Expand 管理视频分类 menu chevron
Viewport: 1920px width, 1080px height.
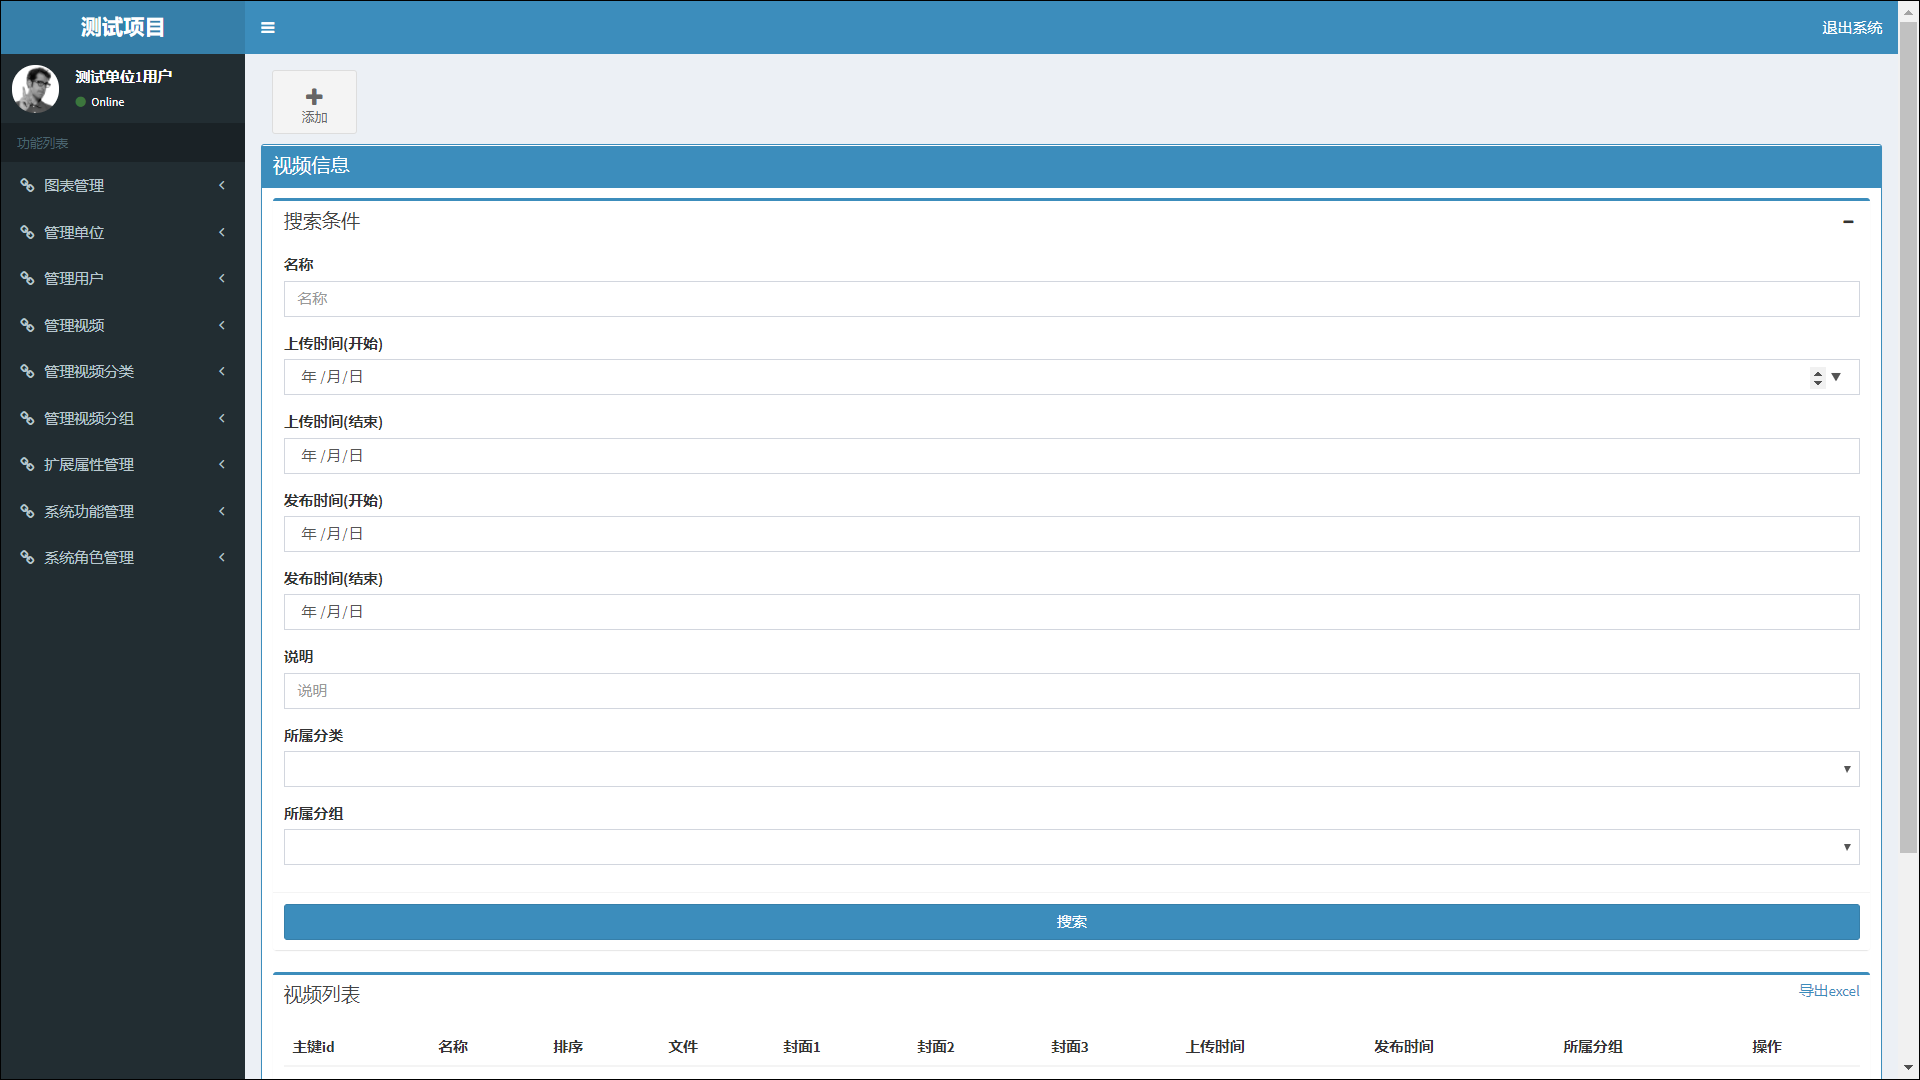pyautogui.click(x=222, y=371)
